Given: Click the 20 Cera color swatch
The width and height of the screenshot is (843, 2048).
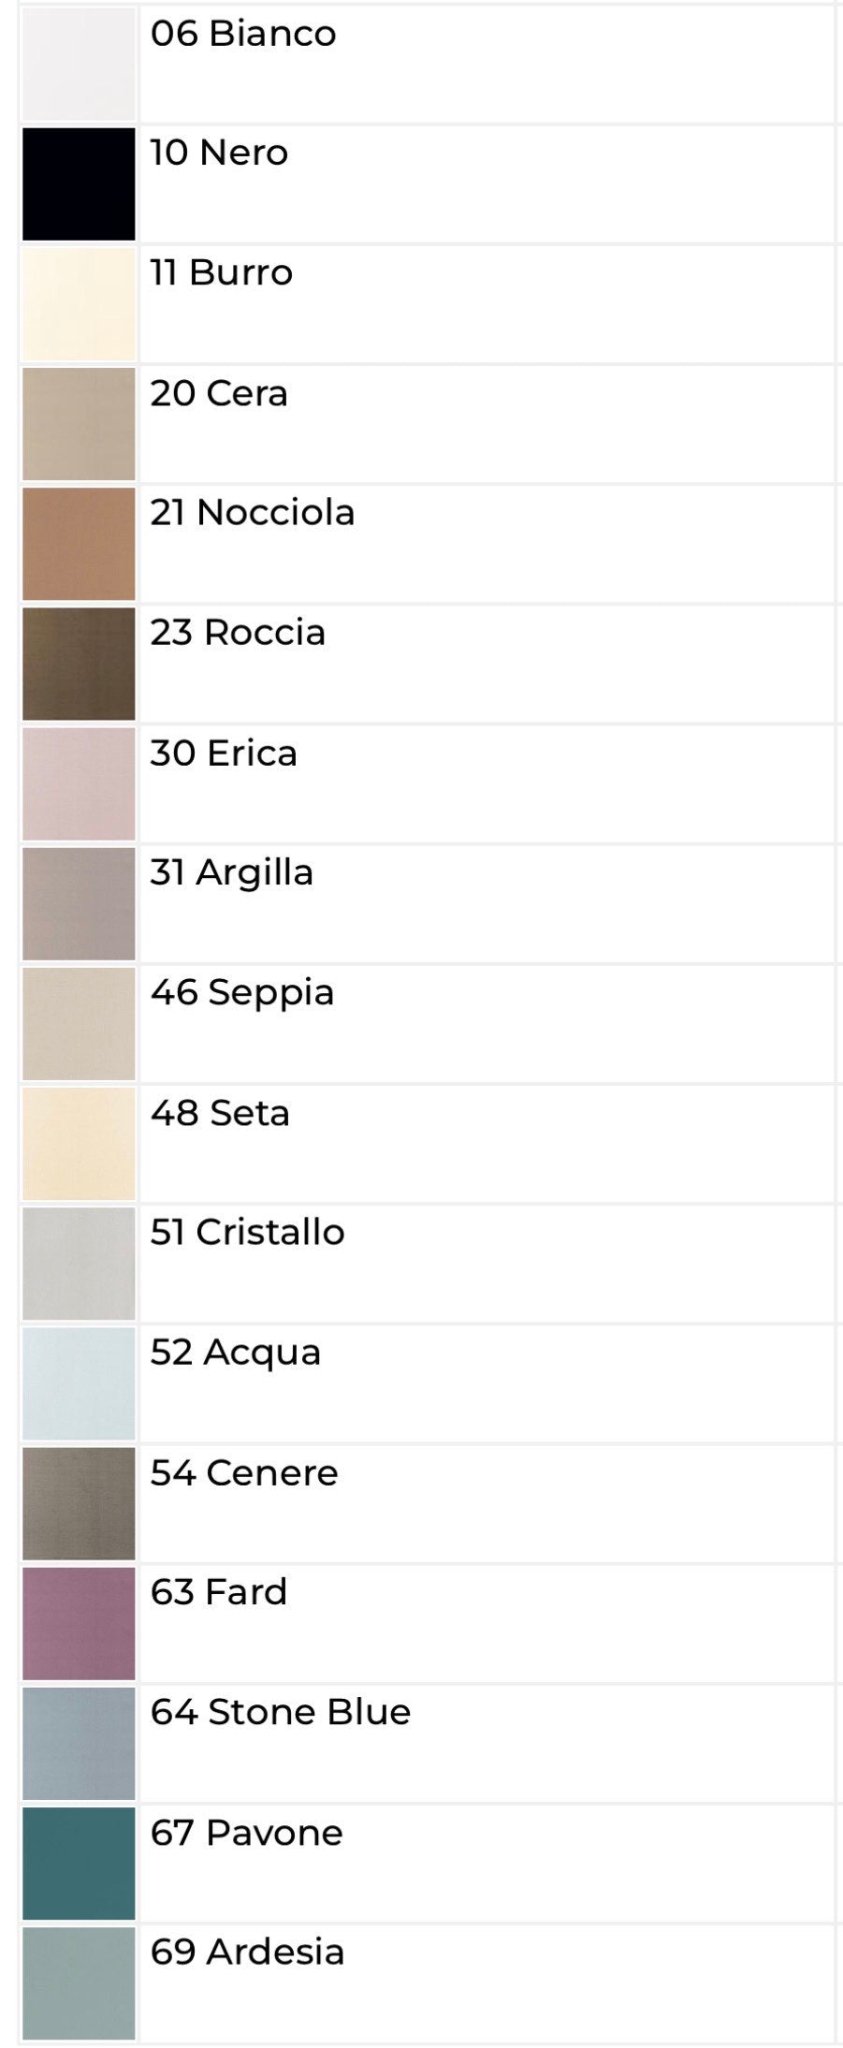Looking at the screenshot, I should [78, 424].
